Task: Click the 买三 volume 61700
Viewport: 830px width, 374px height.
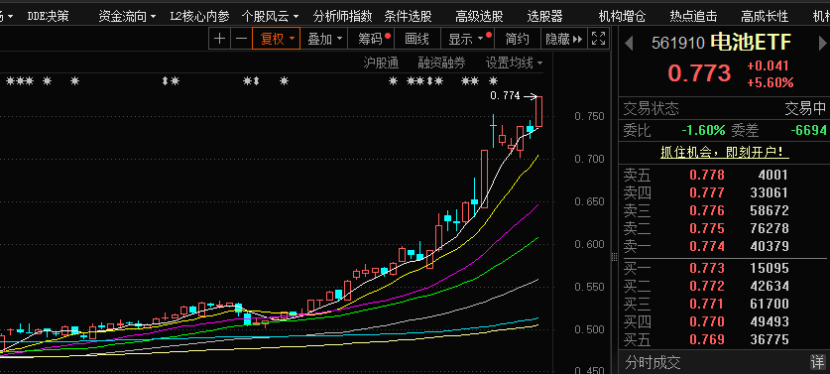Action: click(x=769, y=304)
